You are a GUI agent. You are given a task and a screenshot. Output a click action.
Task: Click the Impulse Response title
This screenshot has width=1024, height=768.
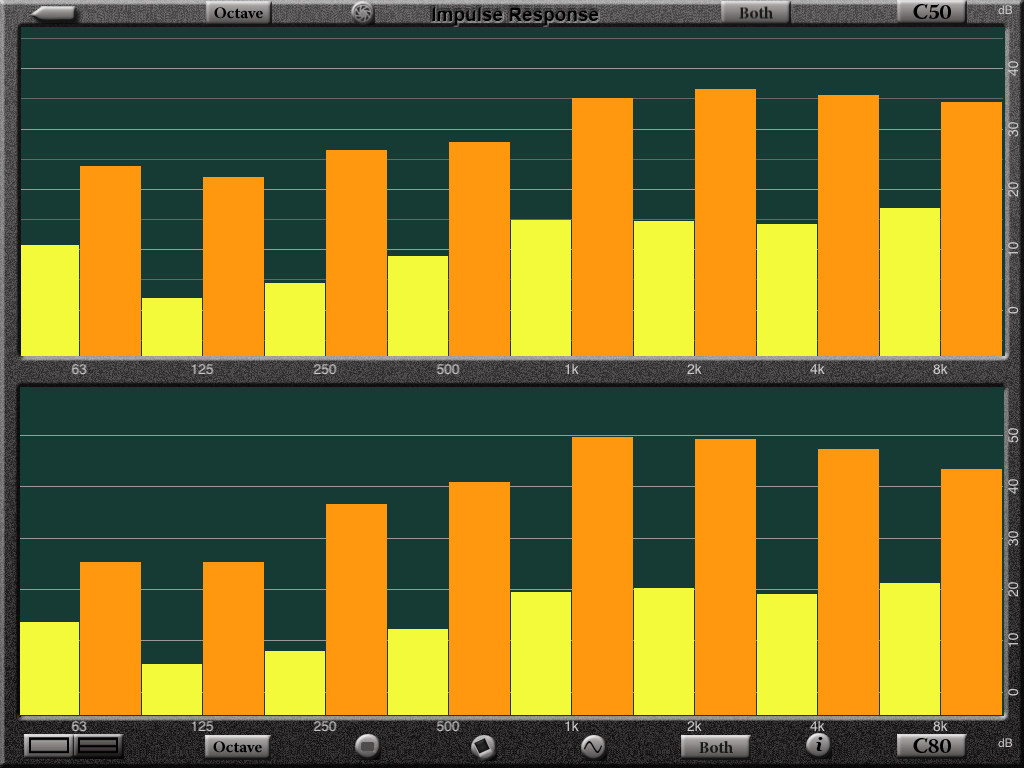pyautogui.click(x=515, y=14)
